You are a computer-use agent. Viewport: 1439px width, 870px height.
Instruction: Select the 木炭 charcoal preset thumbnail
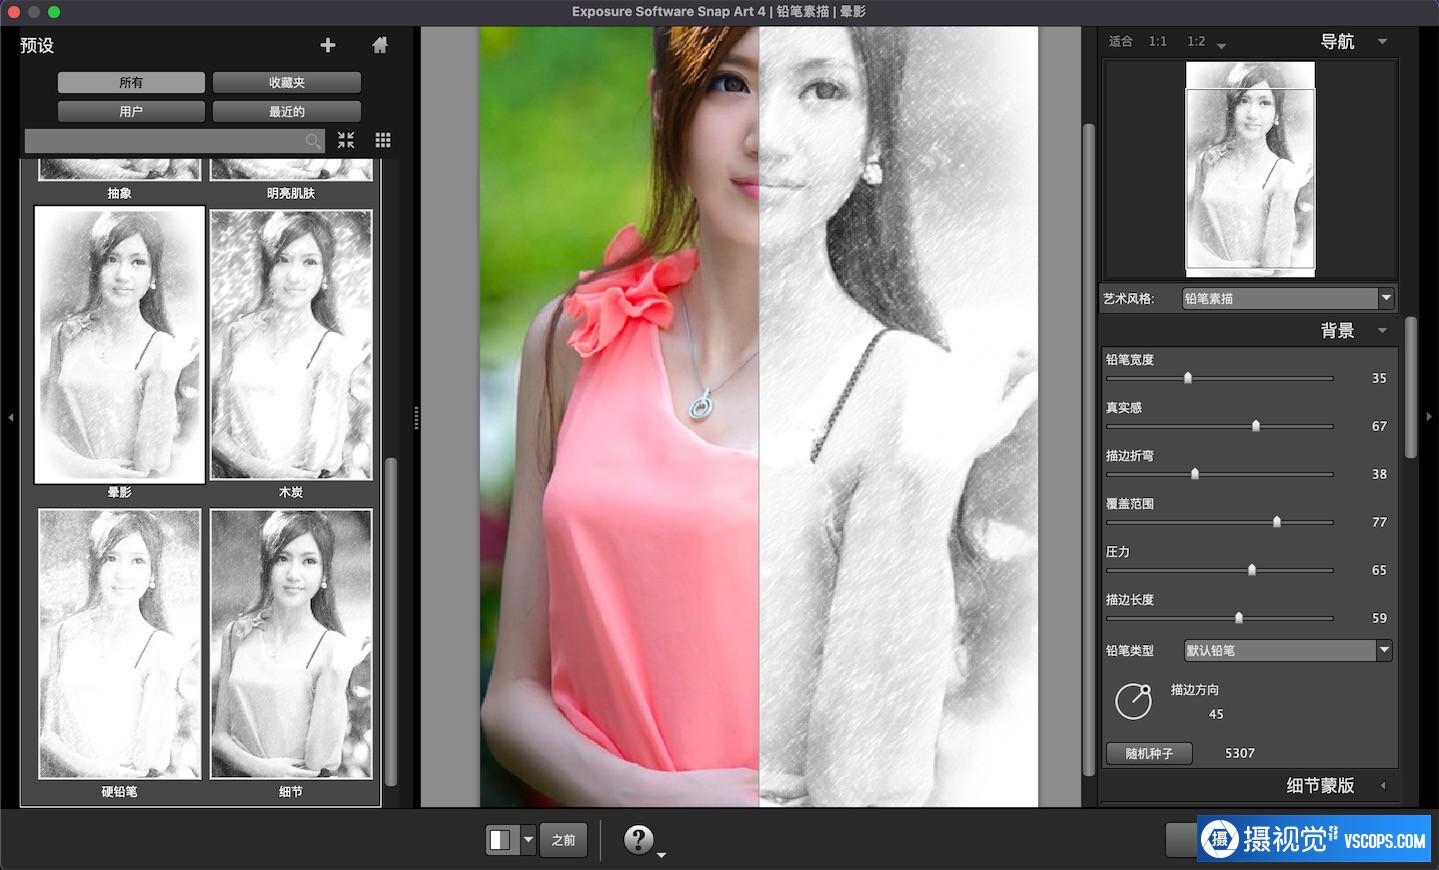click(x=291, y=345)
